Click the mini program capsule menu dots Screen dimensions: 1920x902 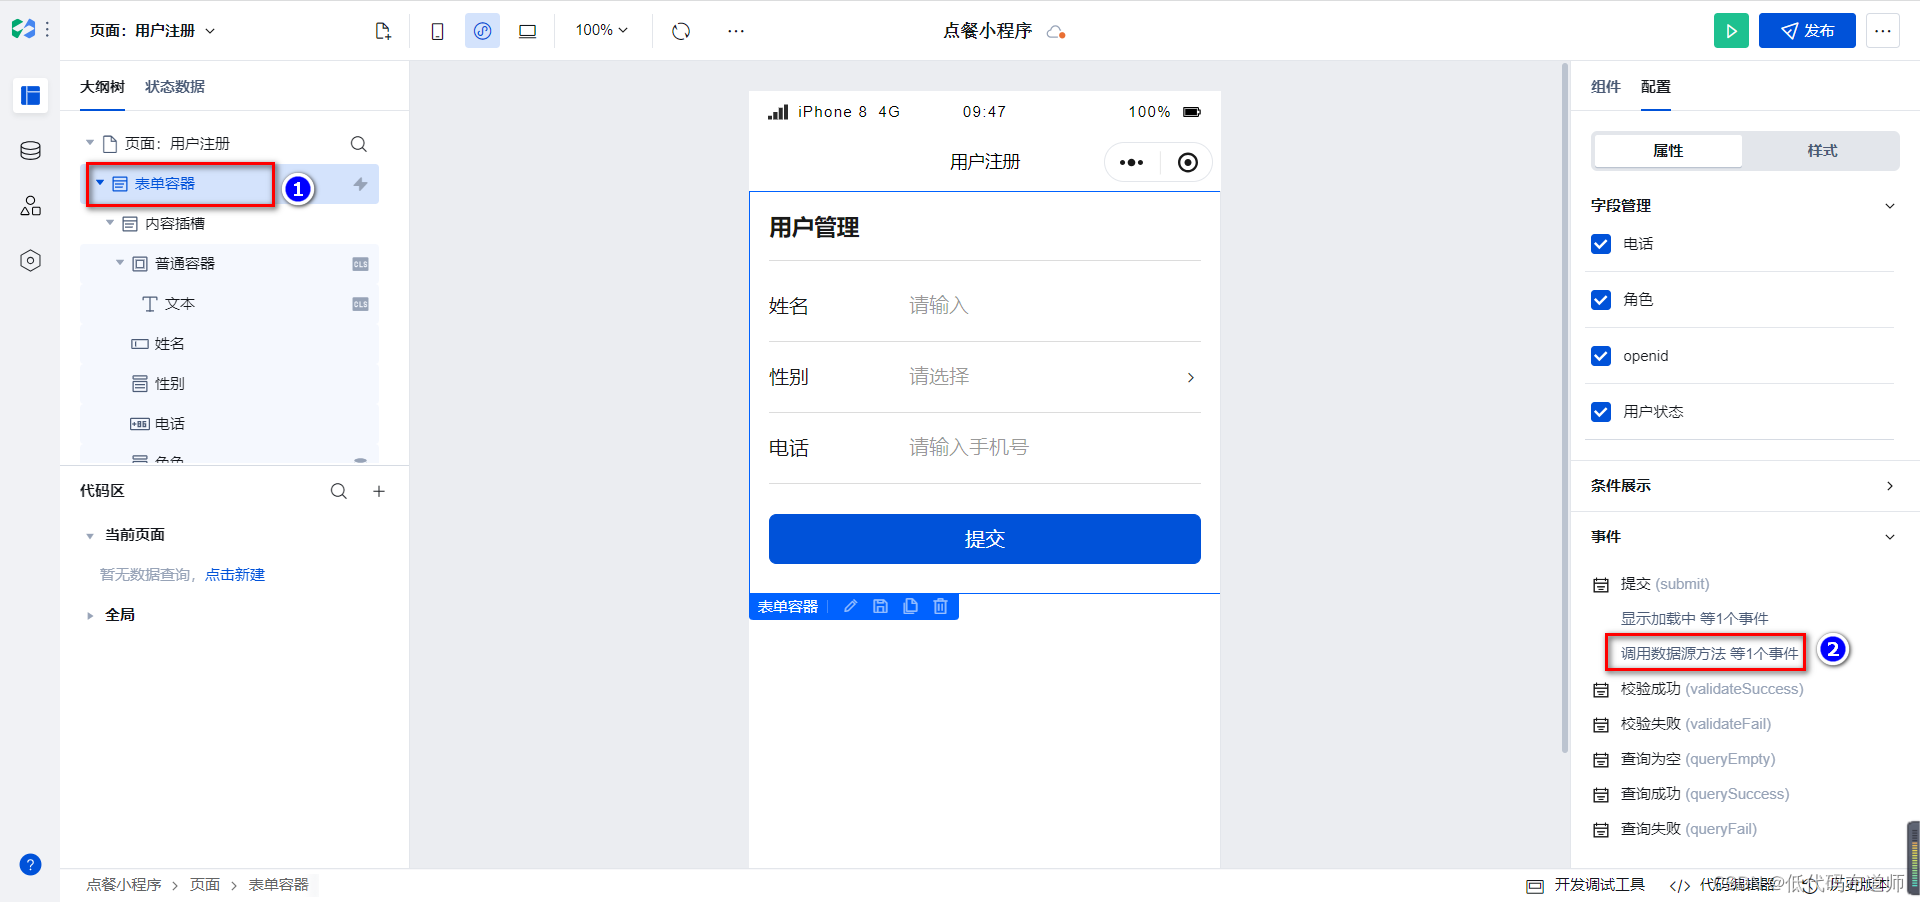tap(1132, 162)
